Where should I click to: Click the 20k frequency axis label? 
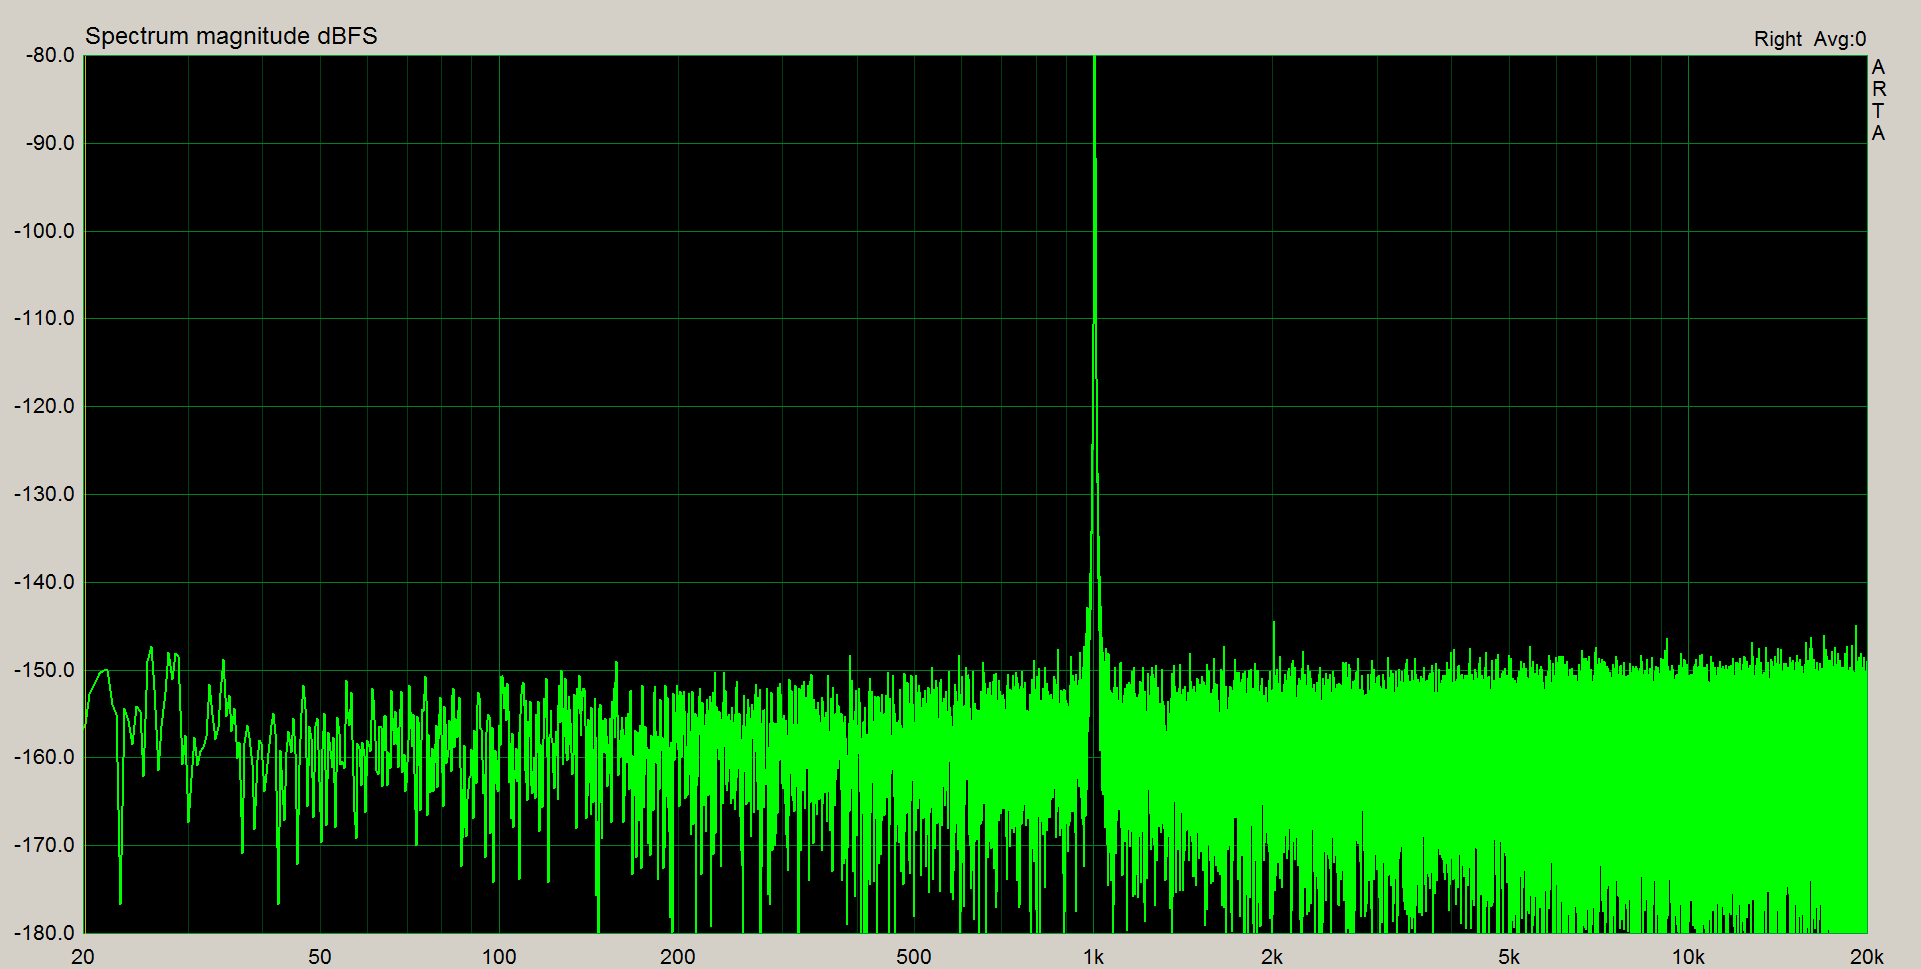click(1867, 957)
